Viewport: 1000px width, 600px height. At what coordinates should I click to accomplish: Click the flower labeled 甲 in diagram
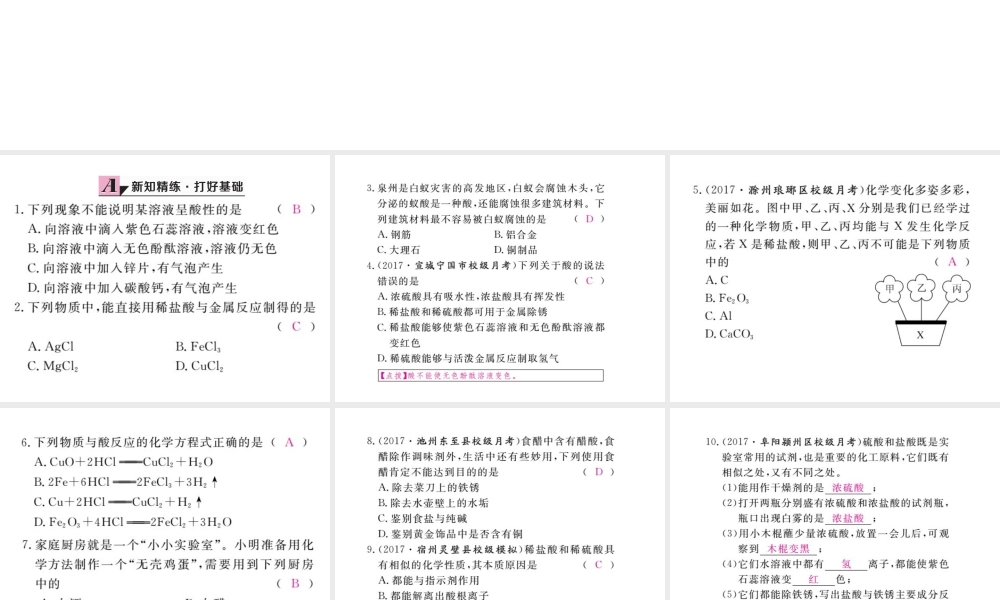click(889, 289)
